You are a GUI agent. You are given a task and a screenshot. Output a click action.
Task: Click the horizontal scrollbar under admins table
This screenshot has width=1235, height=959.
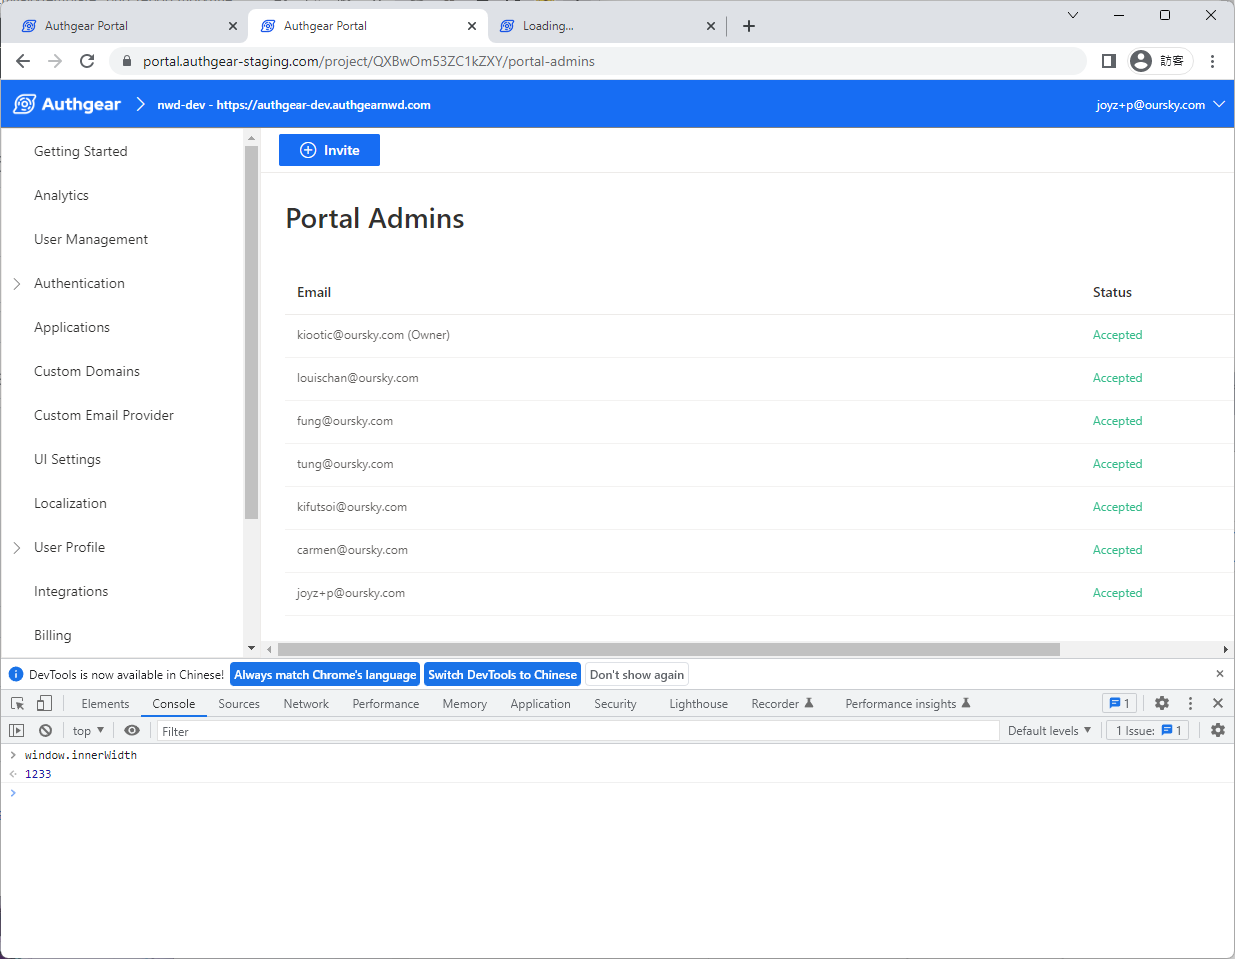coord(669,649)
